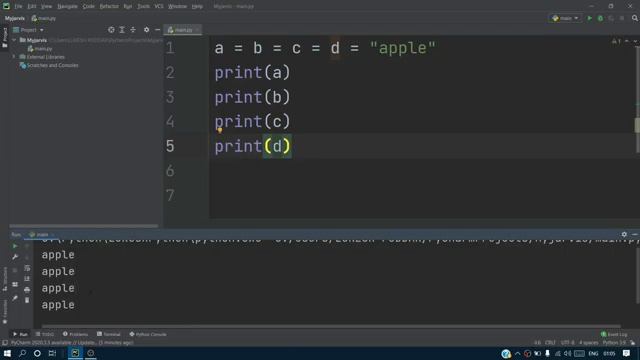Open the main run configuration dropdown

tap(565, 18)
